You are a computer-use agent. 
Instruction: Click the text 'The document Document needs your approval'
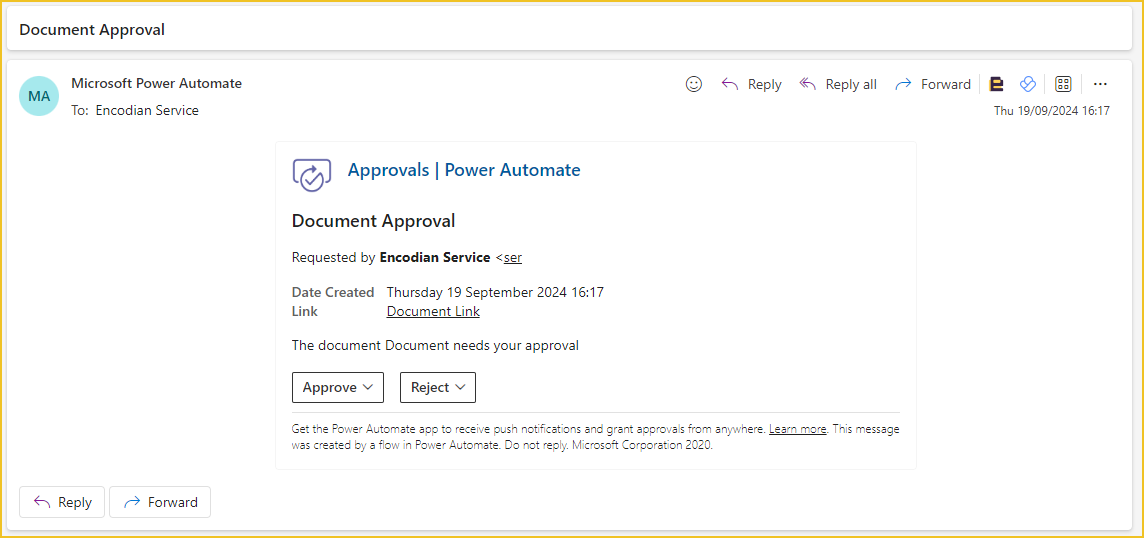435,346
